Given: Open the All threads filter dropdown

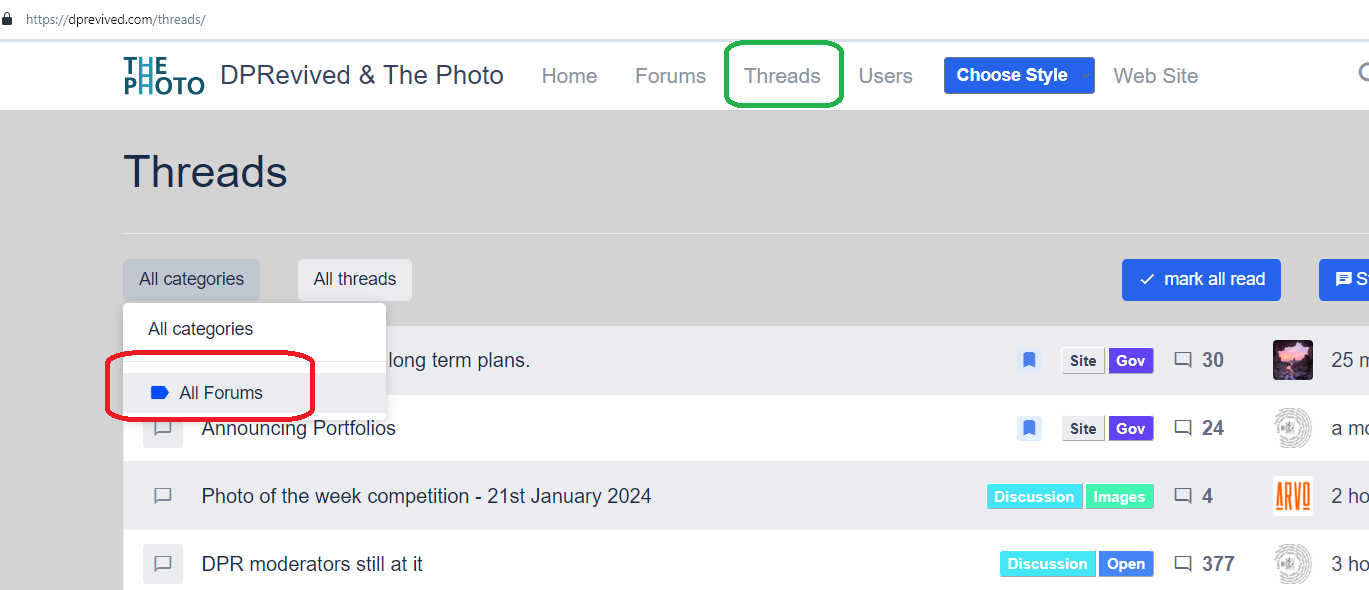Looking at the screenshot, I should coord(354,279).
